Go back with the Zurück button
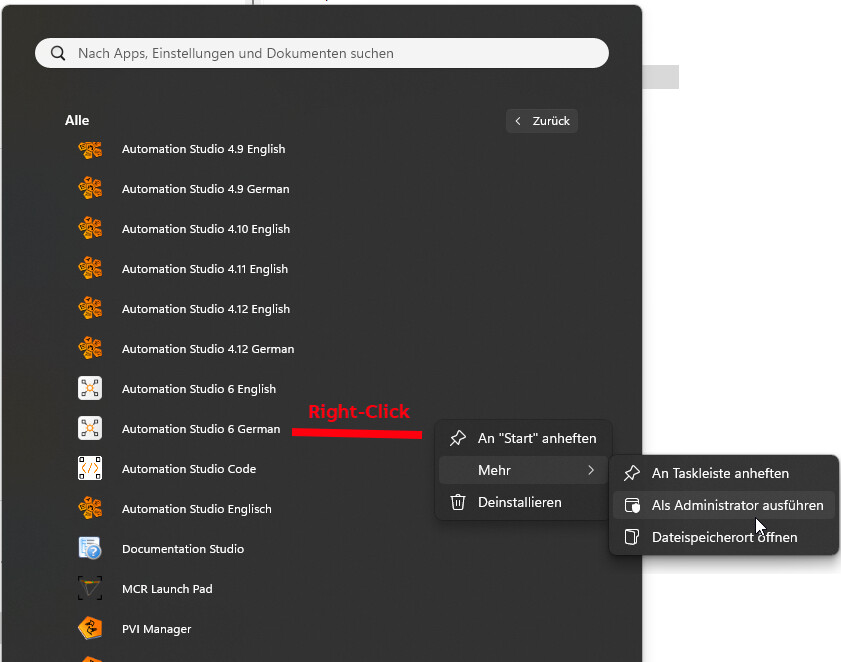 (542, 121)
